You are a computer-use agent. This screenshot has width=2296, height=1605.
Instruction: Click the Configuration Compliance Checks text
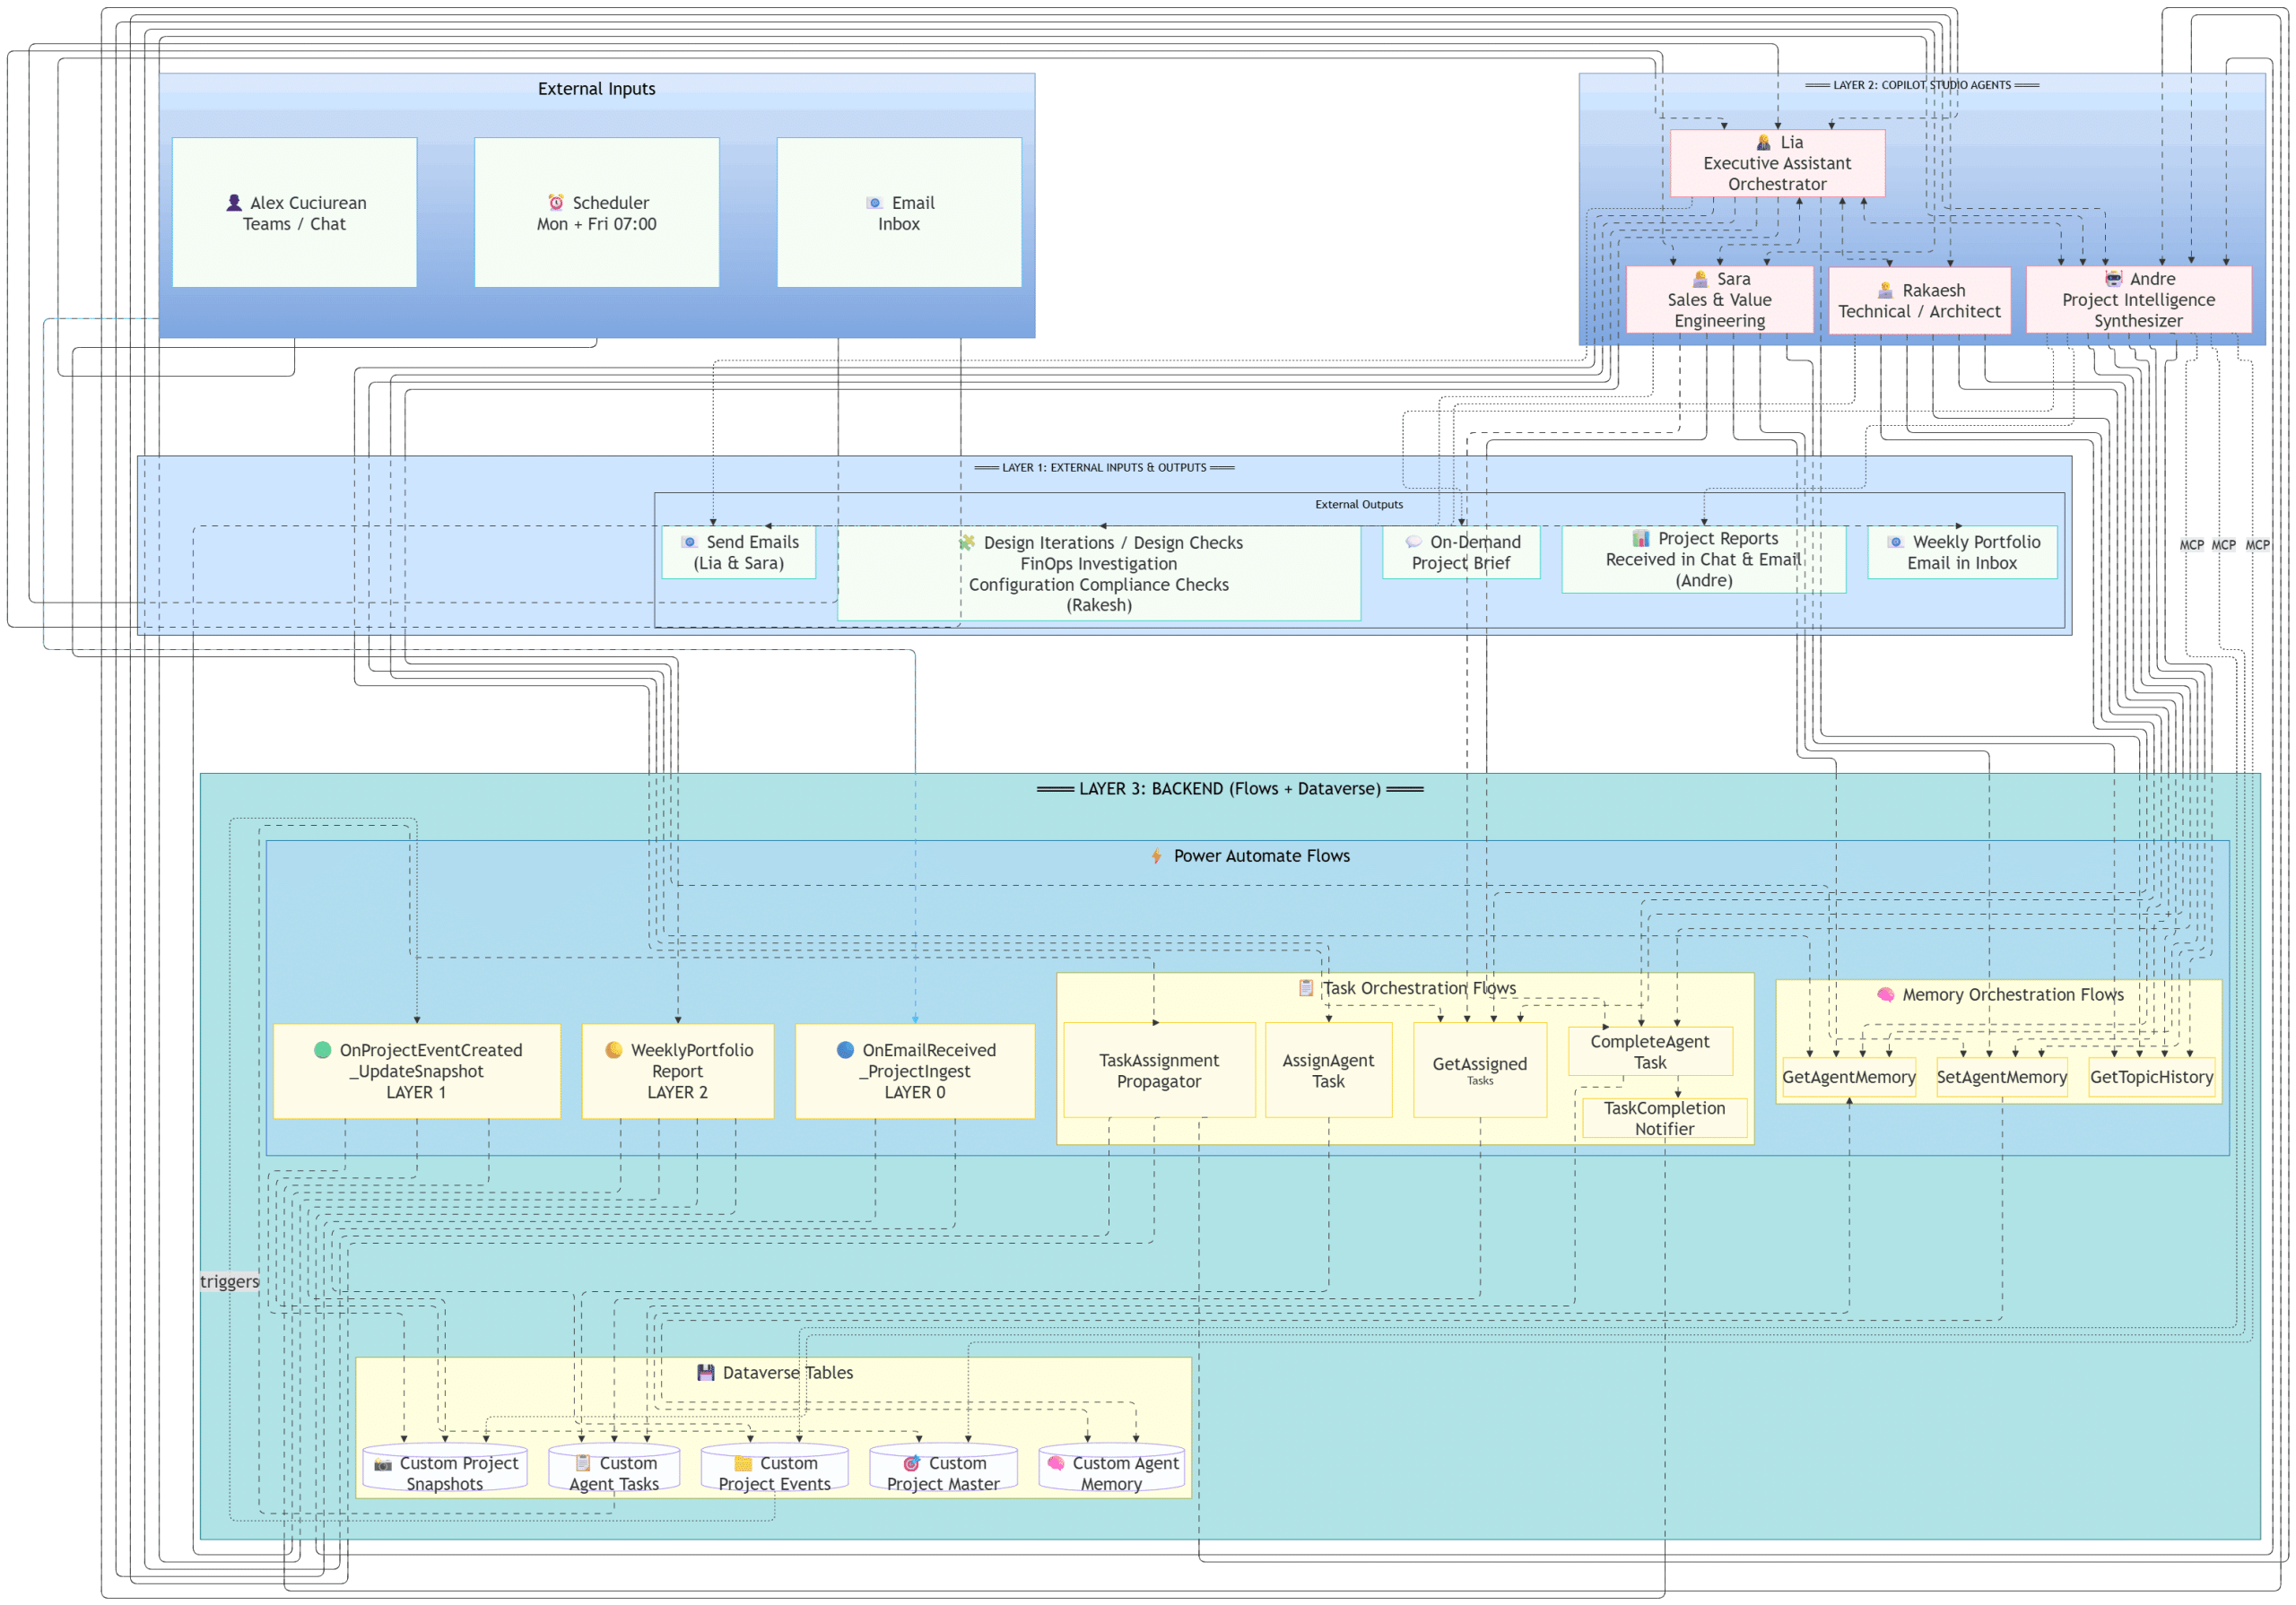coord(1099,585)
